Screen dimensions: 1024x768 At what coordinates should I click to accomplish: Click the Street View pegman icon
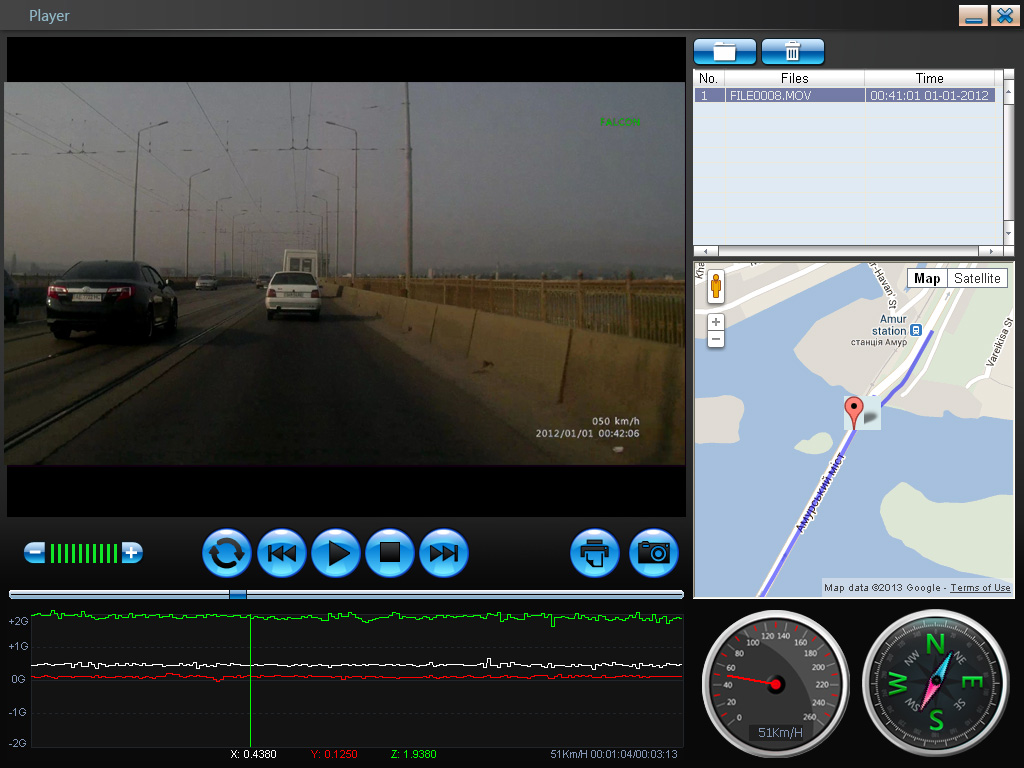pyautogui.click(x=716, y=288)
